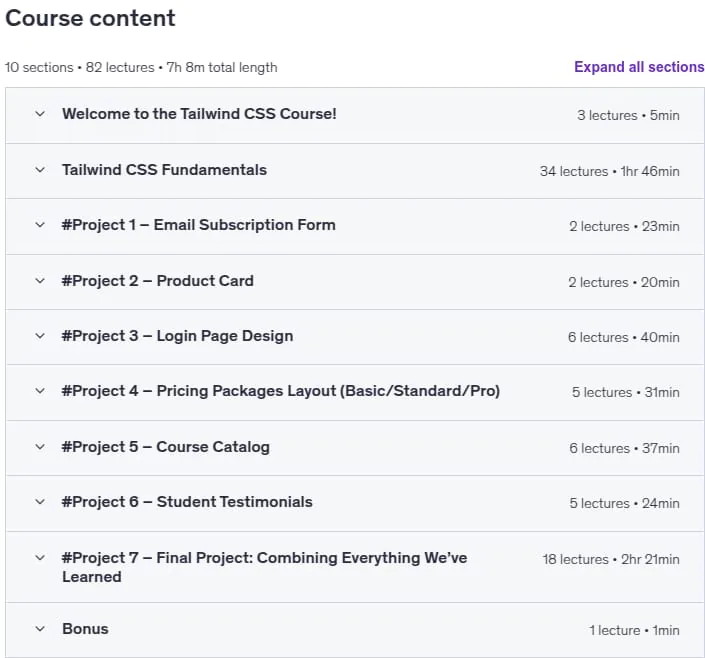The width and height of the screenshot is (705, 658).
Task: Expand chevron beside Welcome to the Tailwind CSS Course
Action: [x=40, y=114]
